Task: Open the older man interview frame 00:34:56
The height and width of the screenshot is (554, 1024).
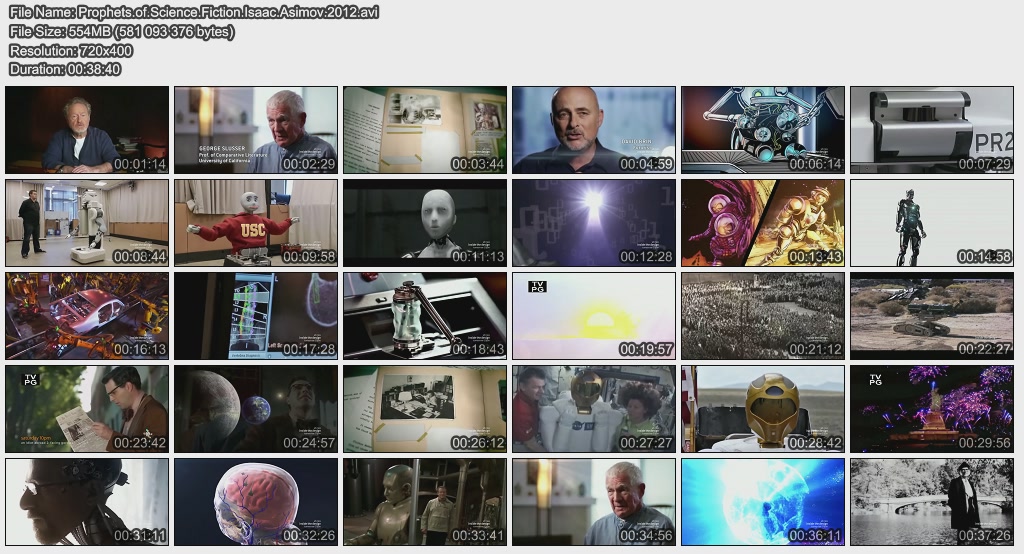Action: coord(594,502)
